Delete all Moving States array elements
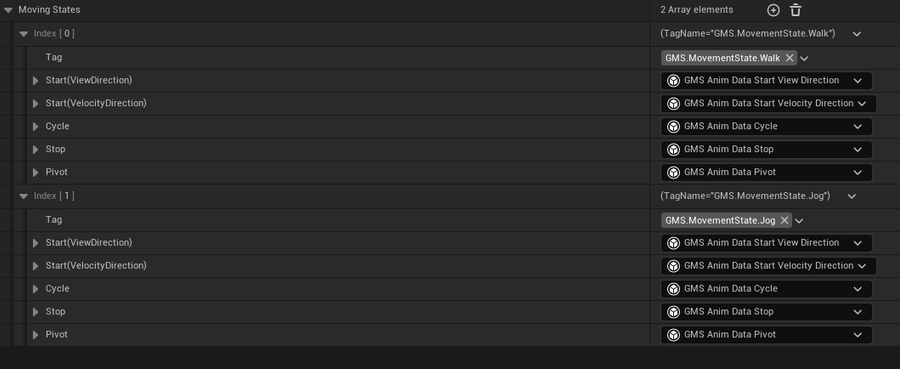 click(x=796, y=10)
